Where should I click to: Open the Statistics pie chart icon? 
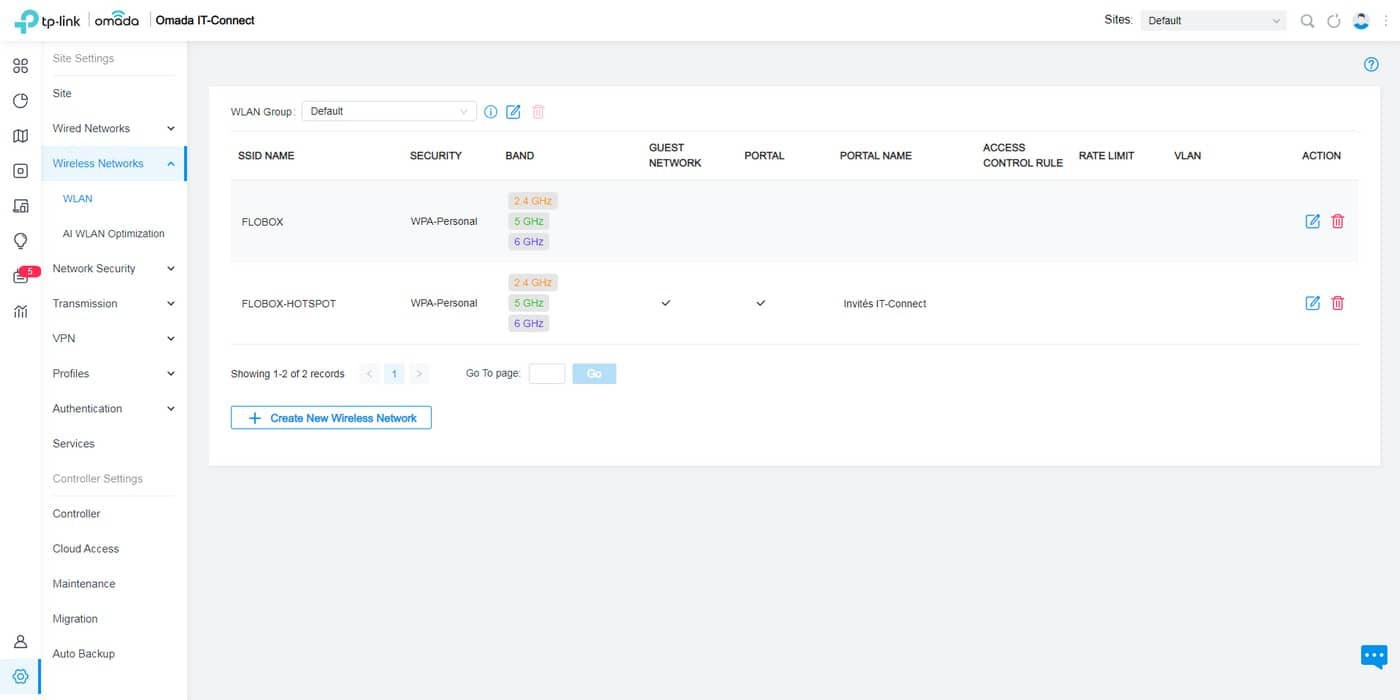20,100
